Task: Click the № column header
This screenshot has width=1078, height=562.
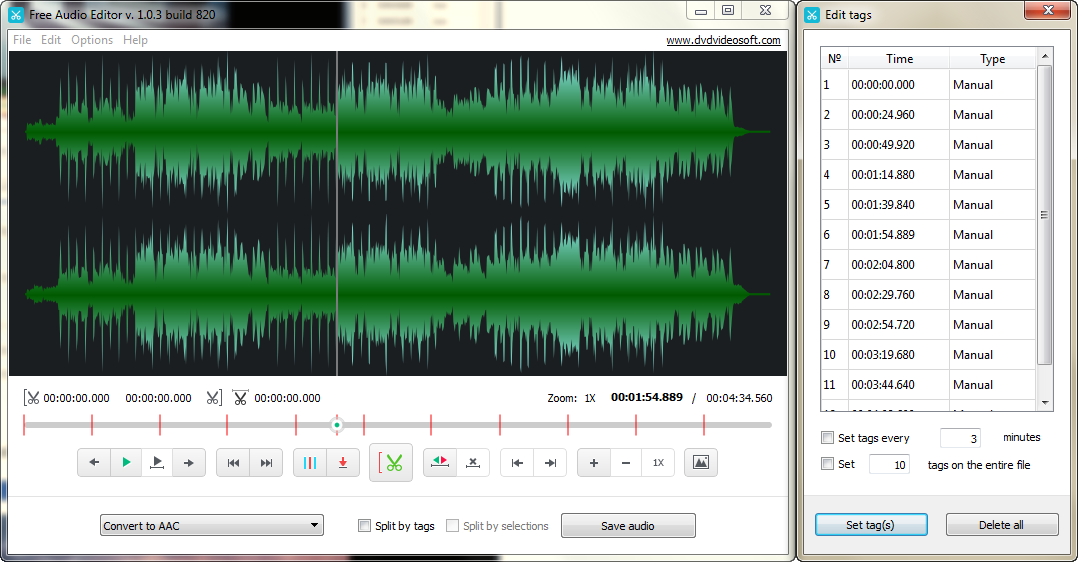Action: 835,58
